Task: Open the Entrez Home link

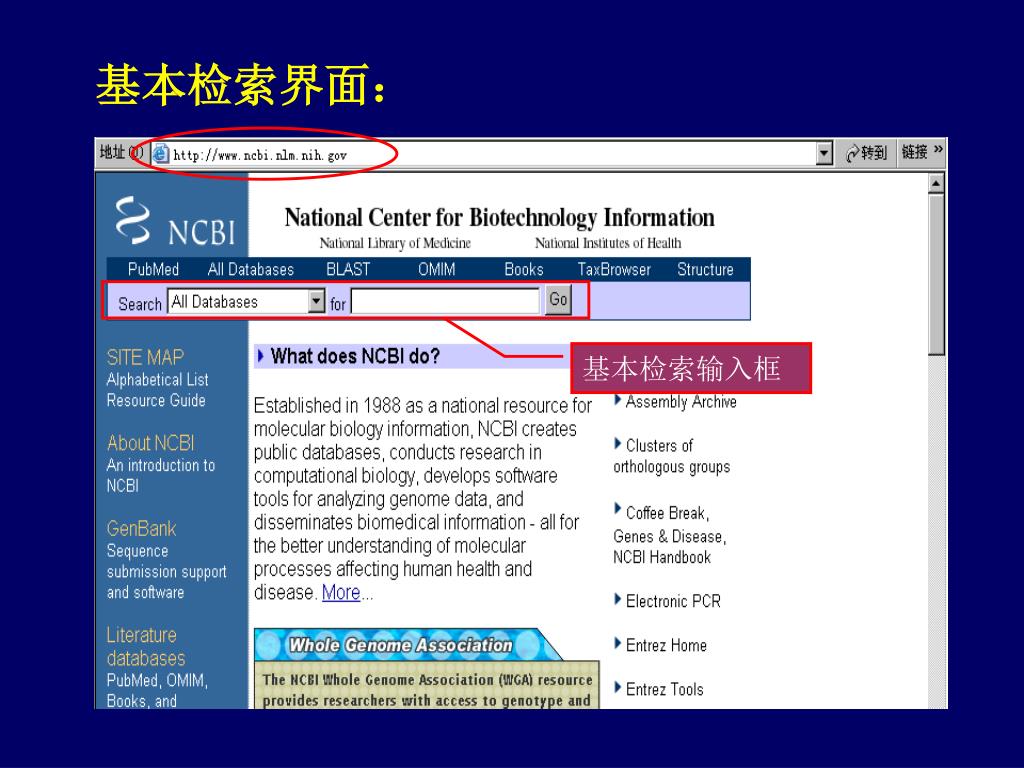Action: (666, 645)
